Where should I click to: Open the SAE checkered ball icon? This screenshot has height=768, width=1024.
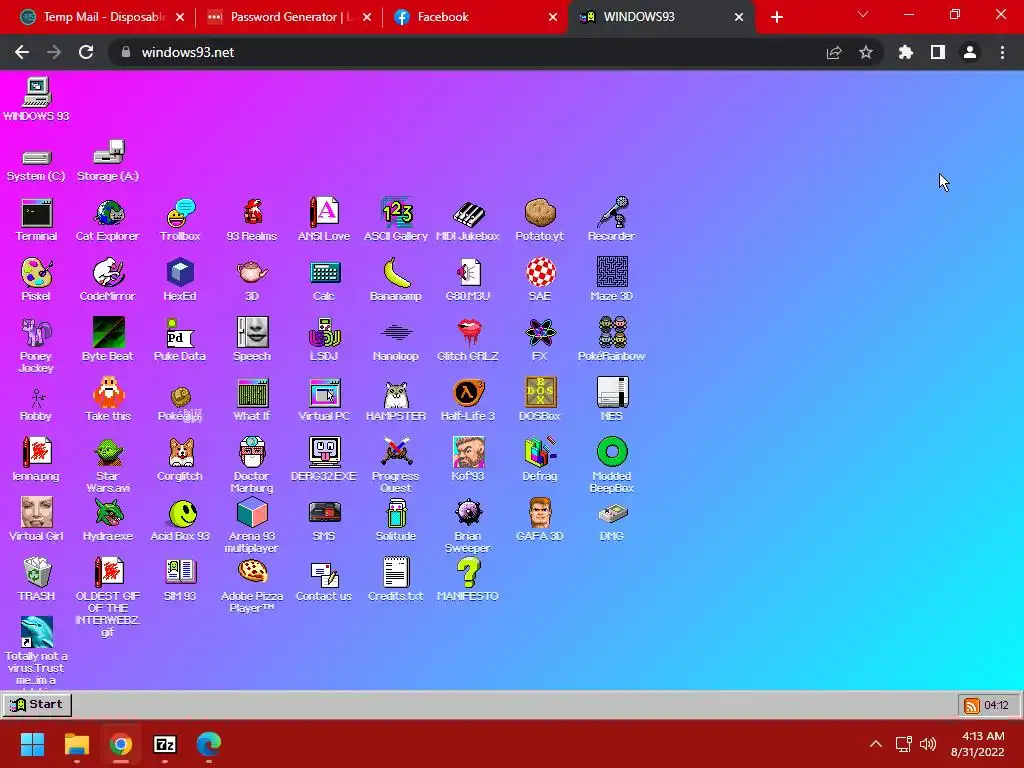click(x=540, y=280)
